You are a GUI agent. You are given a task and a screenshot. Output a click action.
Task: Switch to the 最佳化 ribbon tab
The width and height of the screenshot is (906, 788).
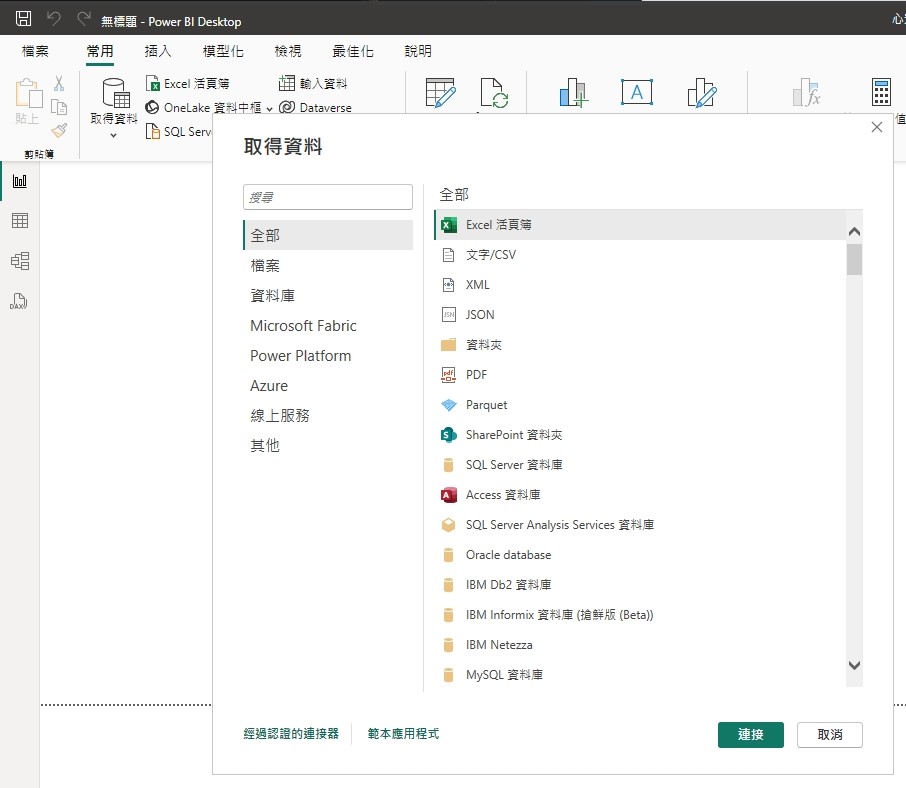tap(353, 51)
